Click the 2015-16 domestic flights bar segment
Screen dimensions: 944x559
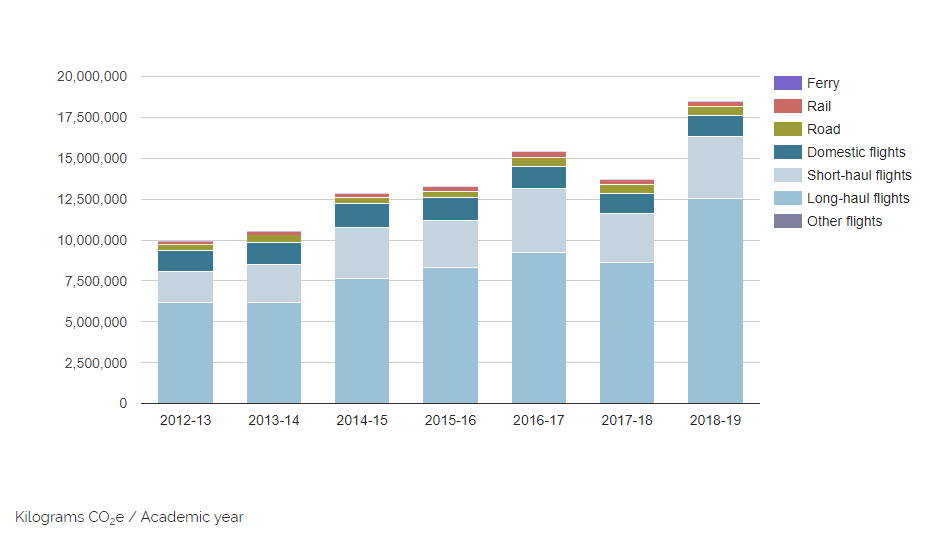point(450,209)
